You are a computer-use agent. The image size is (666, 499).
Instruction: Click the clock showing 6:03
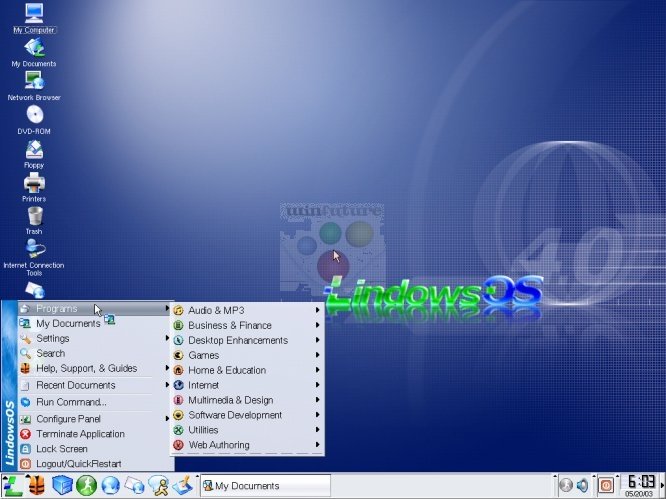coord(641,482)
